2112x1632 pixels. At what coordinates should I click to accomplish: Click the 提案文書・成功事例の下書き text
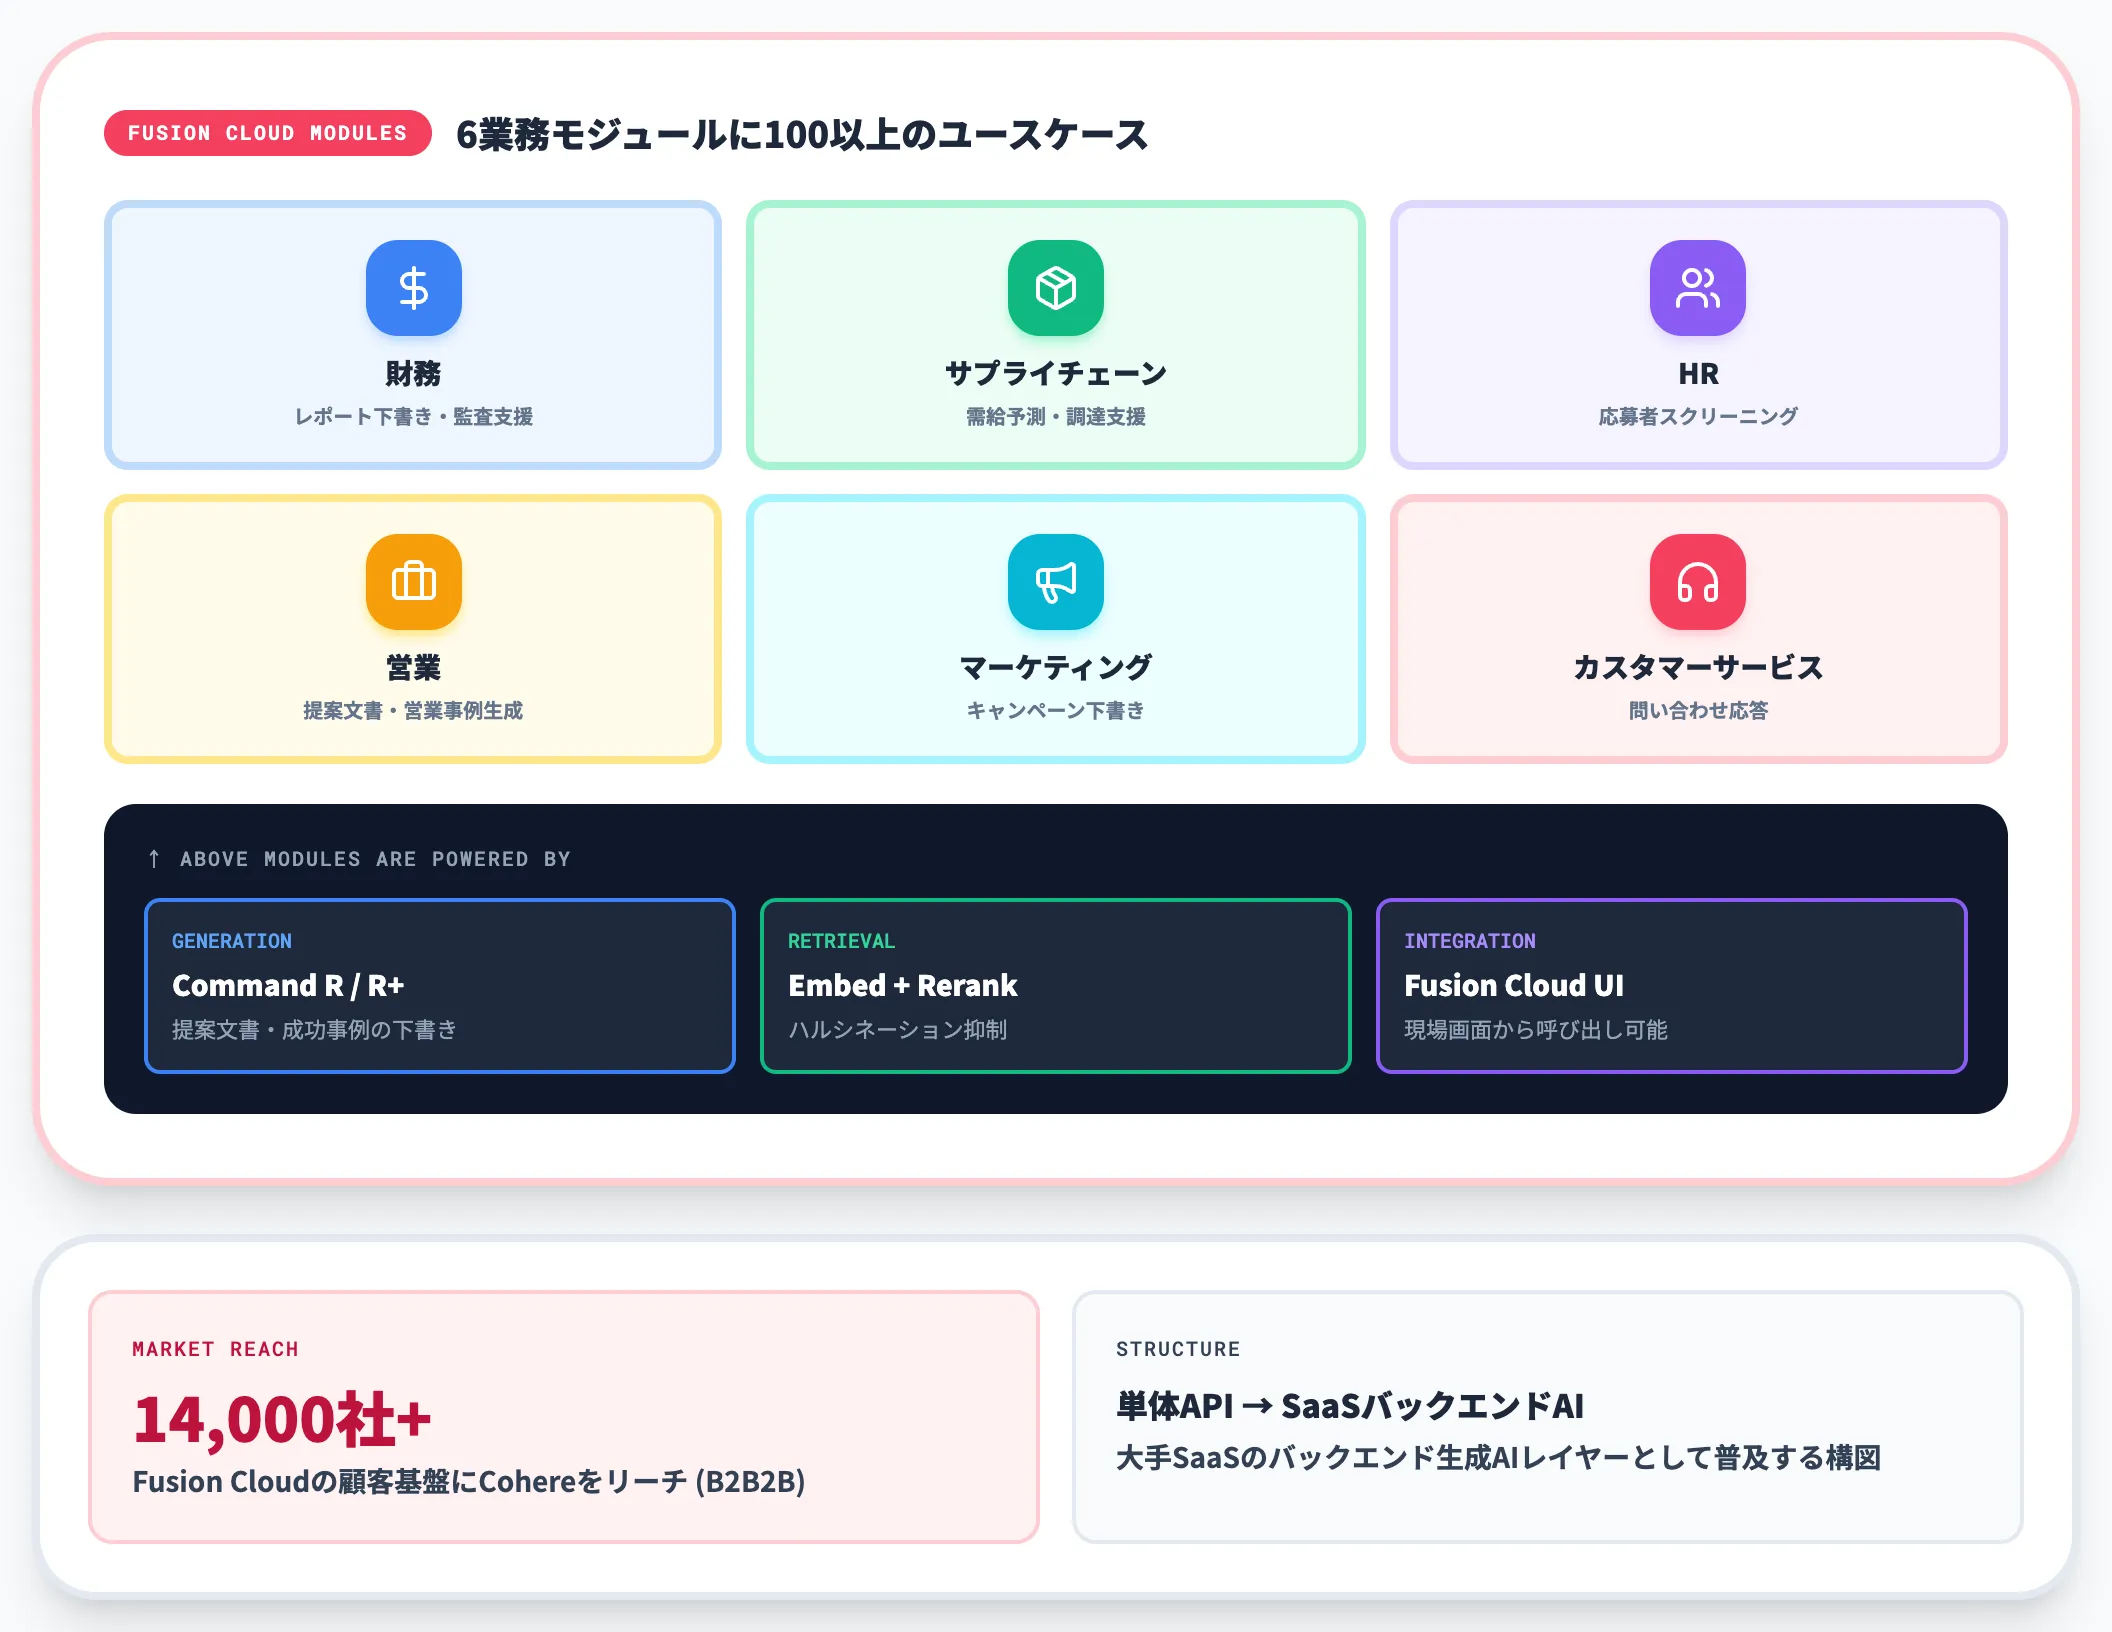[x=314, y=1030]
